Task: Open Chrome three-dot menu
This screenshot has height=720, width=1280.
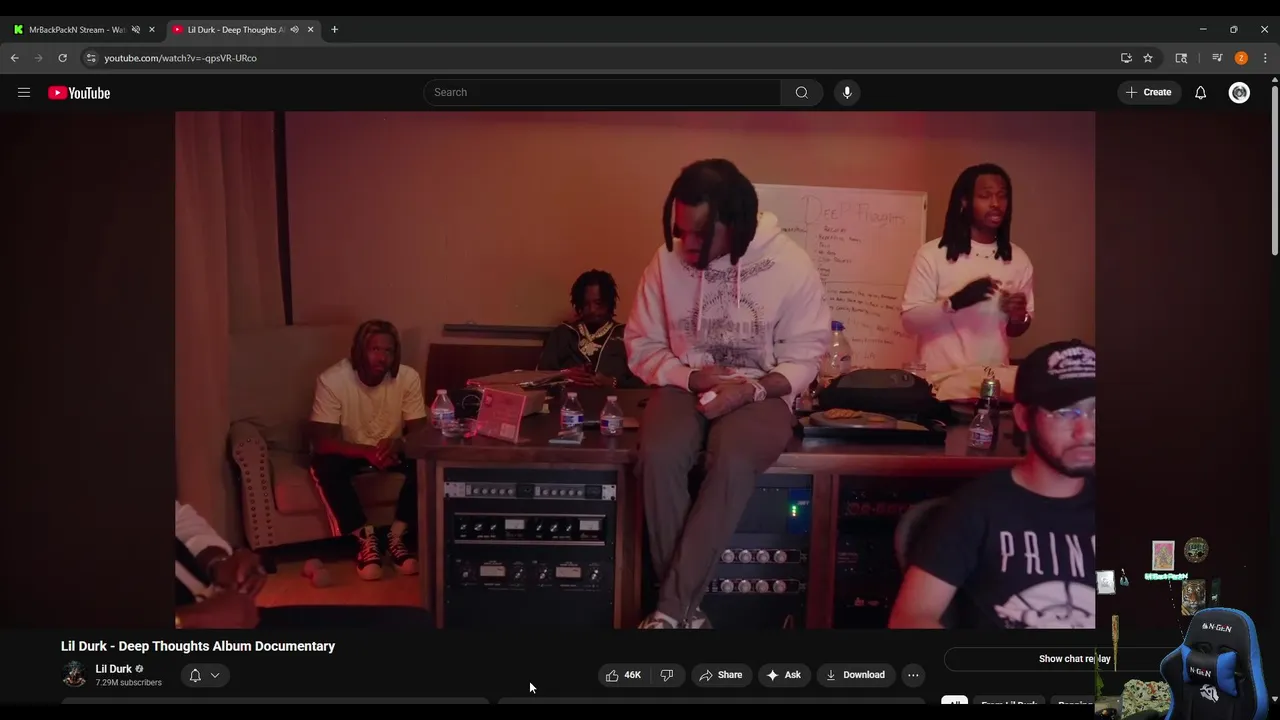Action: (1265, 58)
